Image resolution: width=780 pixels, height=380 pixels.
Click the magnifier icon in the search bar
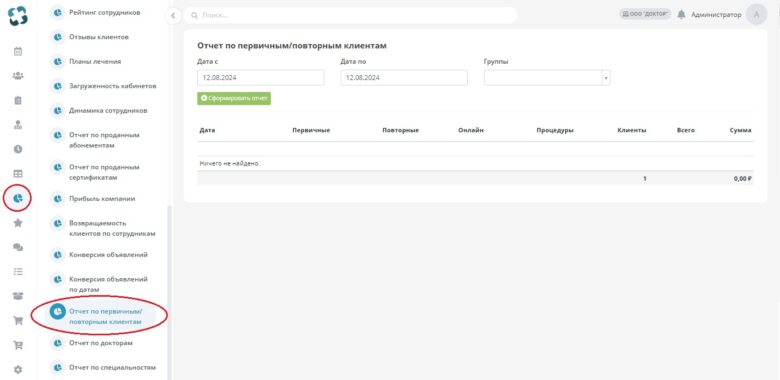click(x=194, y=15)
